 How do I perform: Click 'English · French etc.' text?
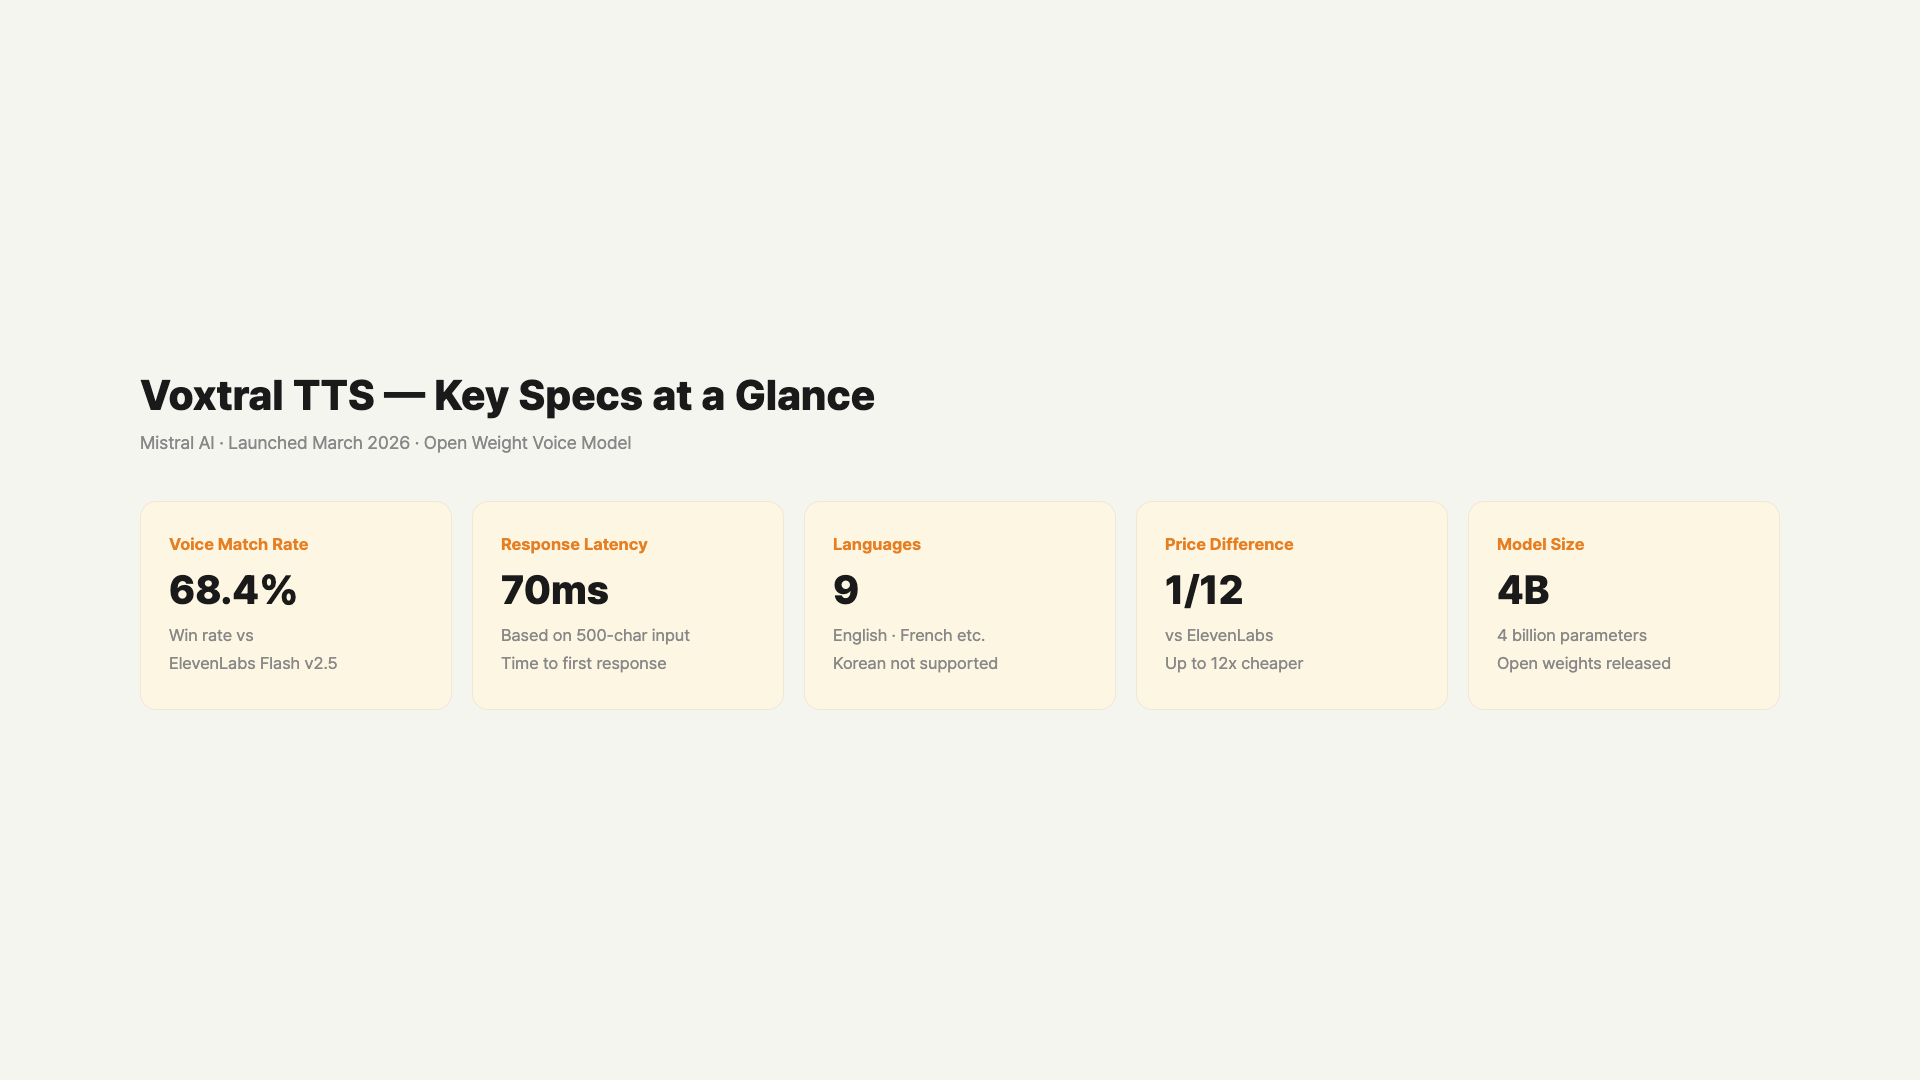[909, 635]
